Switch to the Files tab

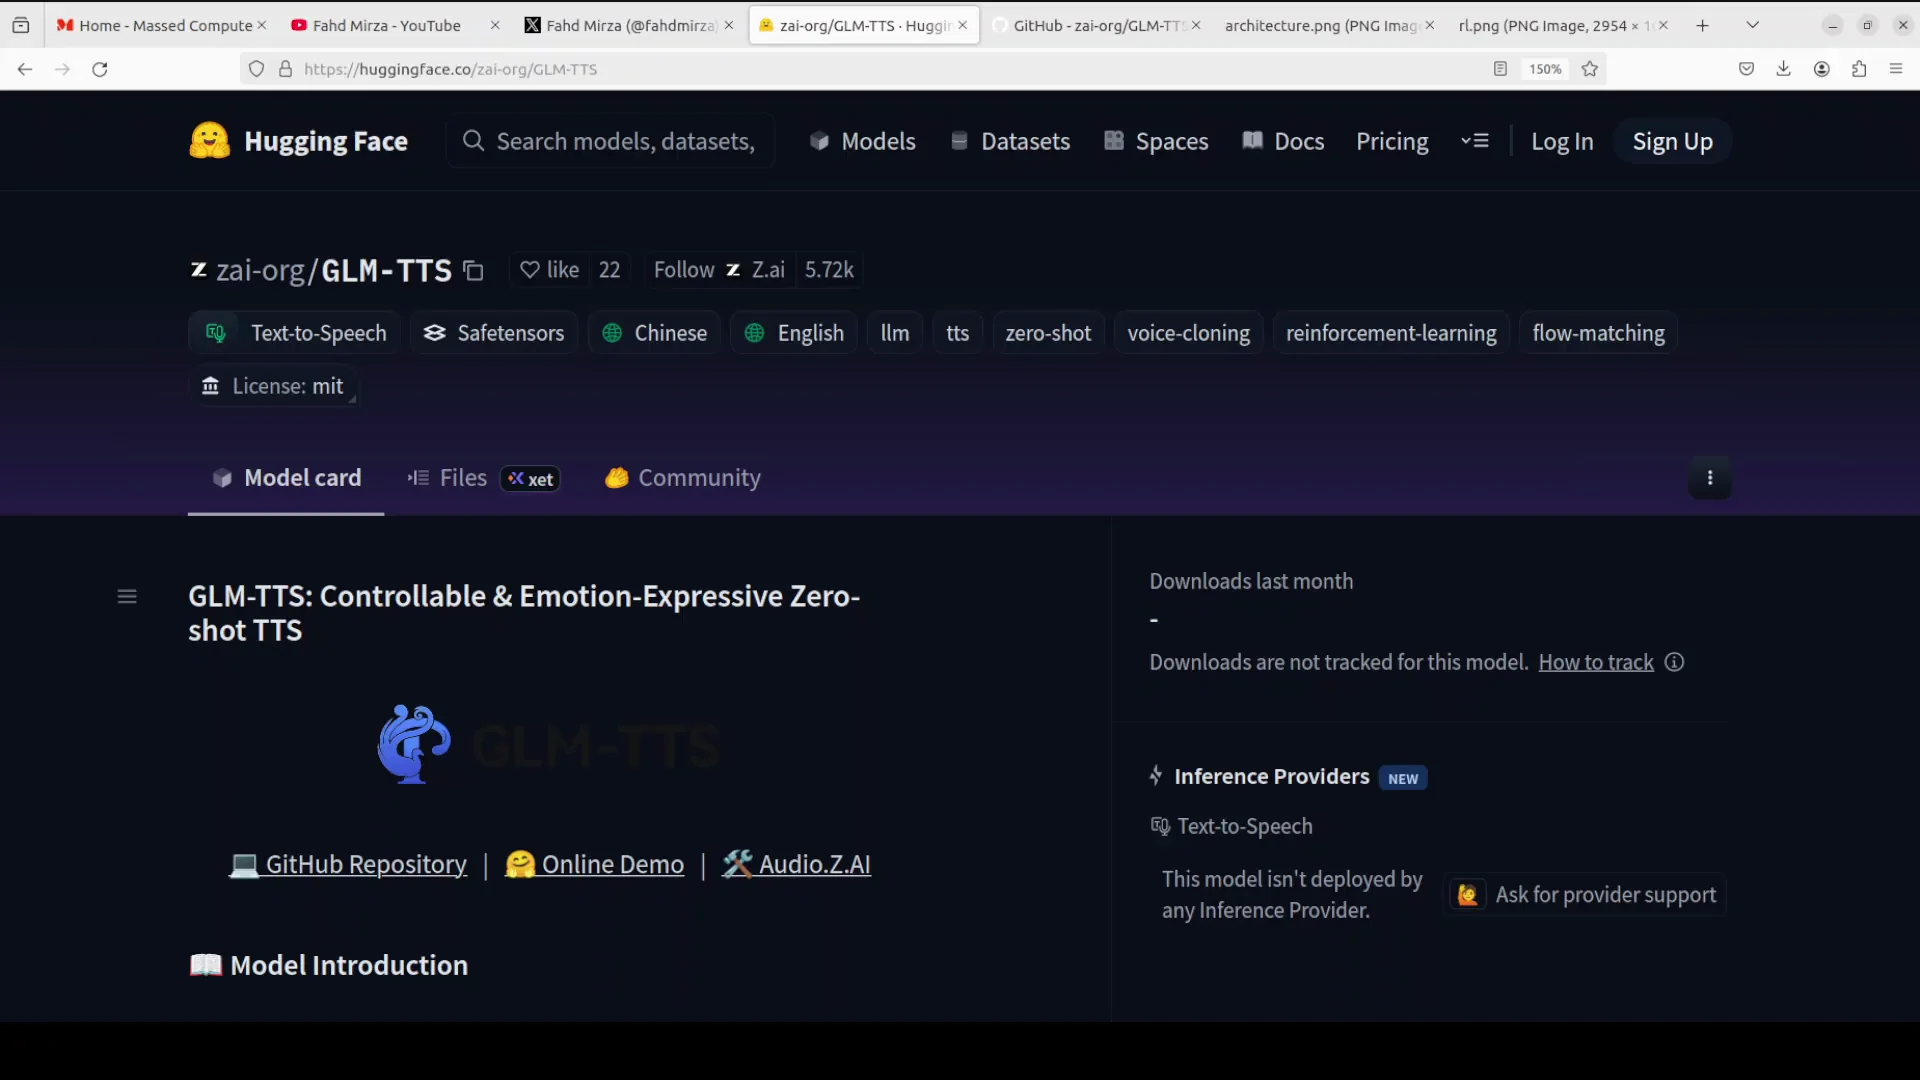click(460, 478)
